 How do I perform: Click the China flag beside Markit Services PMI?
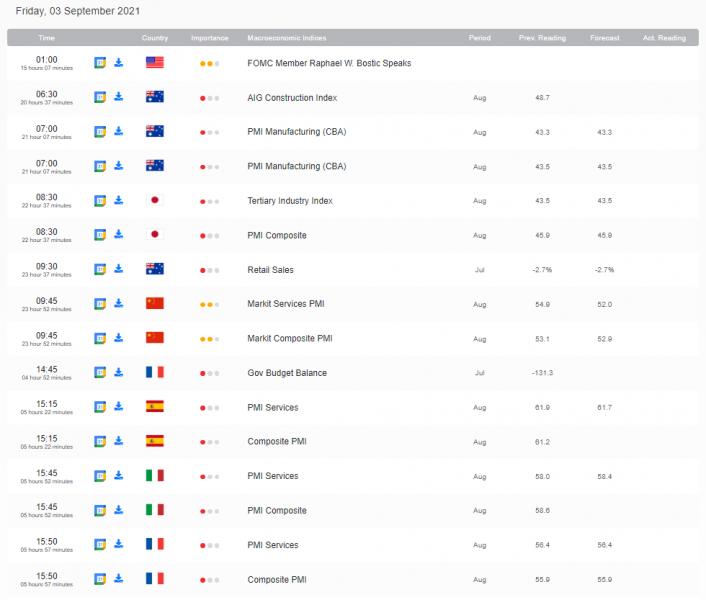click(x=155, y=303)
